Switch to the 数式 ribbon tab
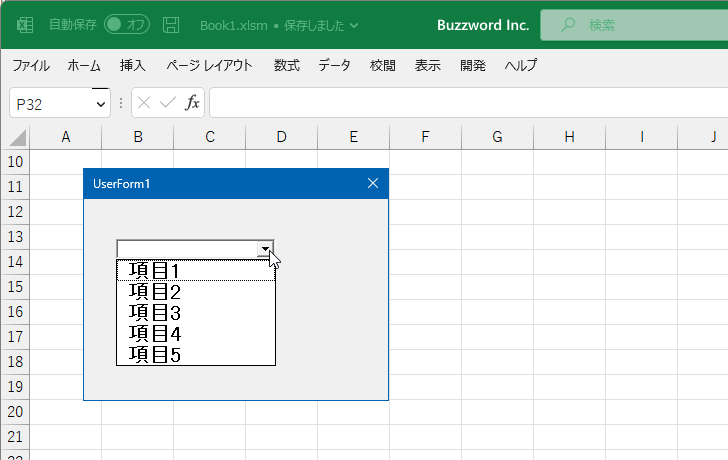The height and width of the screenshot is (460, 728). (x=286, y=66)
